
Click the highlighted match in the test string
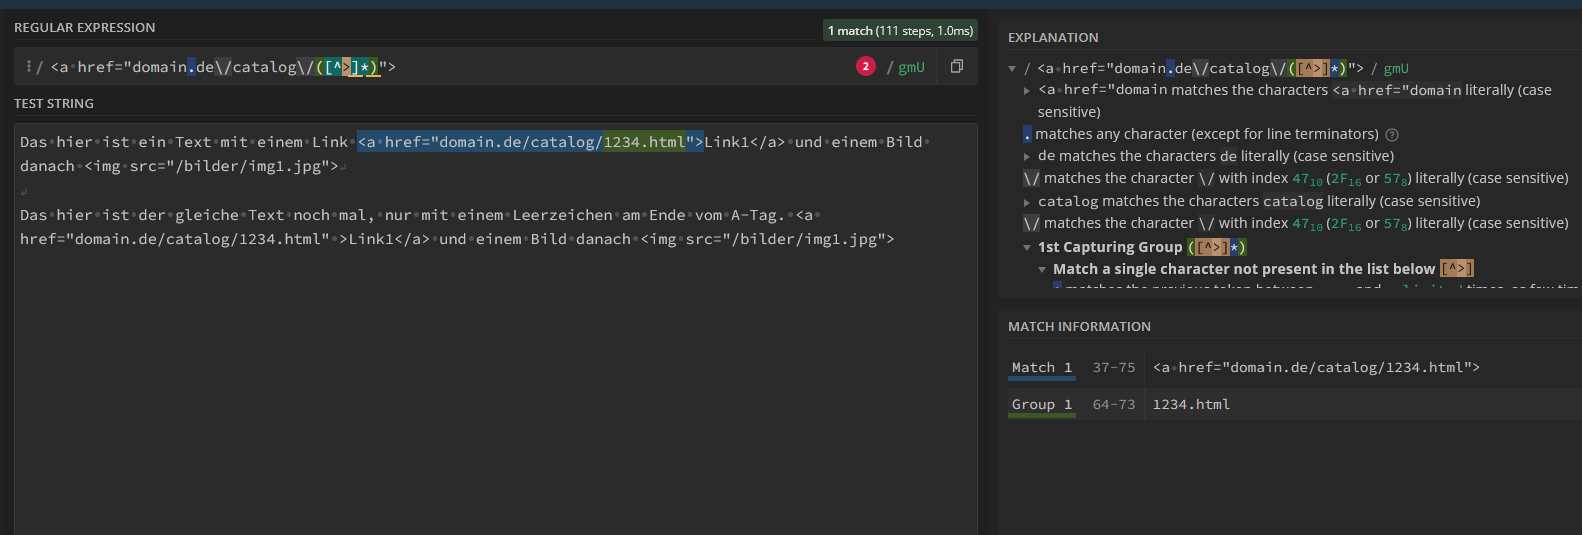530,142
